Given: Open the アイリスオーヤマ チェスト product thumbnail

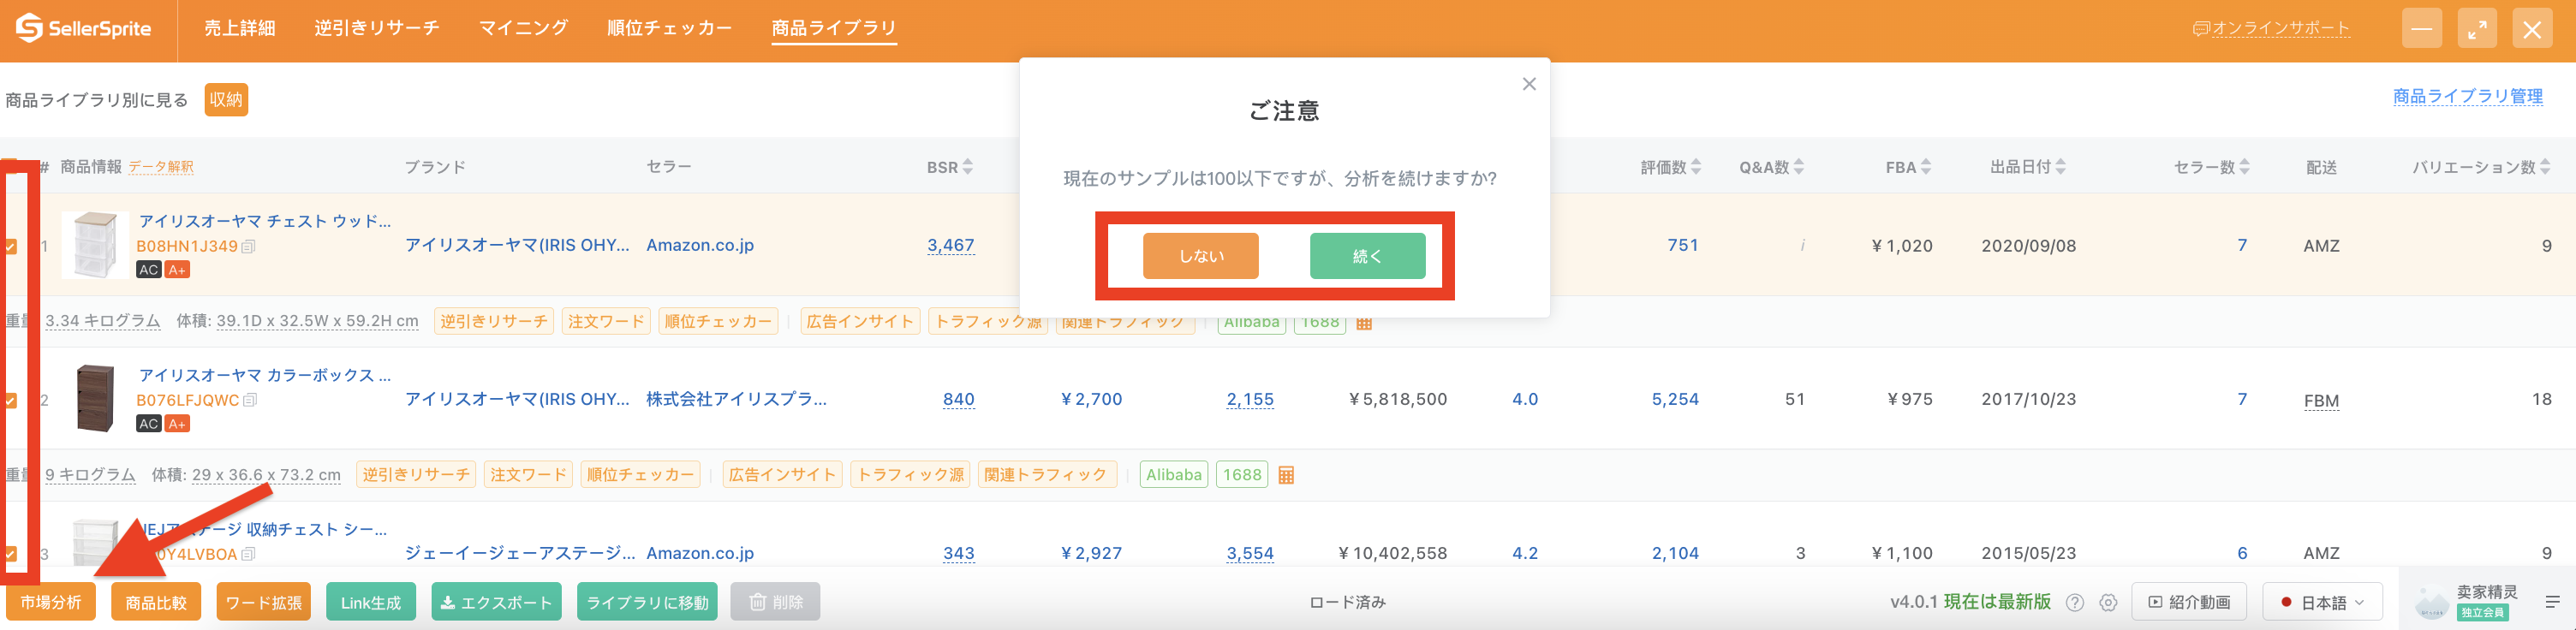Looking at the screenshot, I should pyautogui.click(x=95, y=244).
